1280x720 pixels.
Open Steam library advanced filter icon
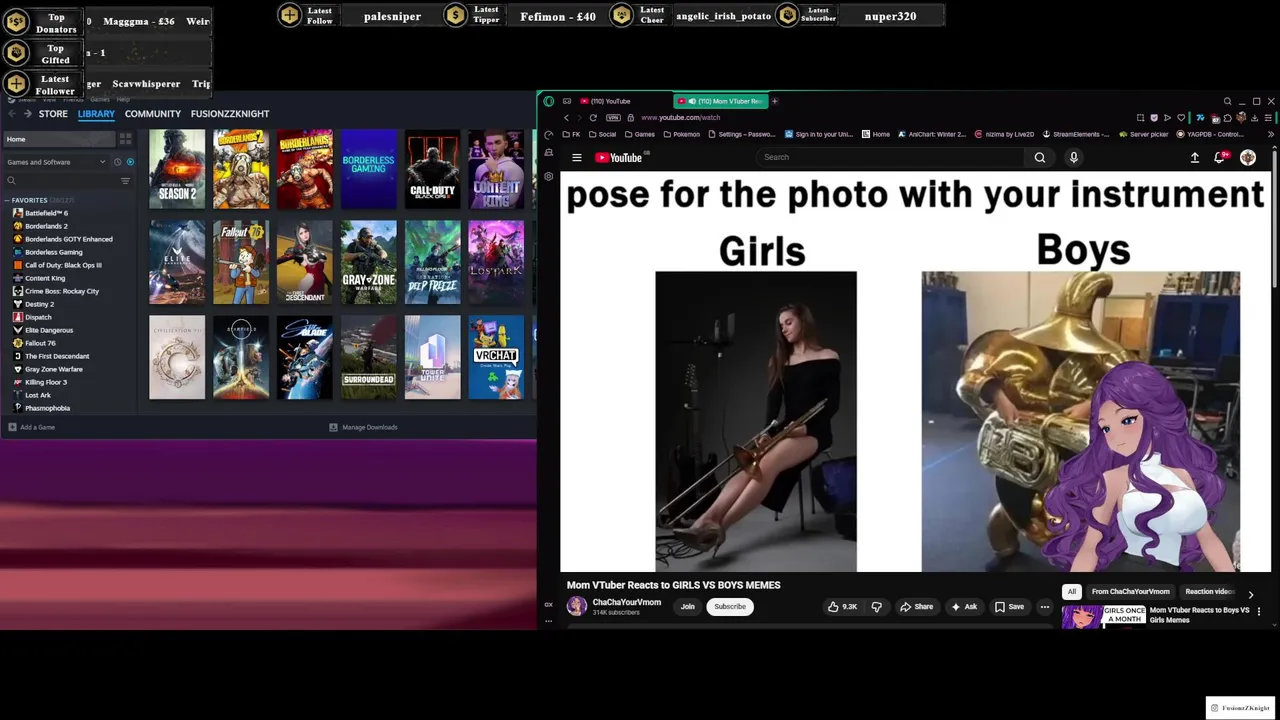coord(125,181)
